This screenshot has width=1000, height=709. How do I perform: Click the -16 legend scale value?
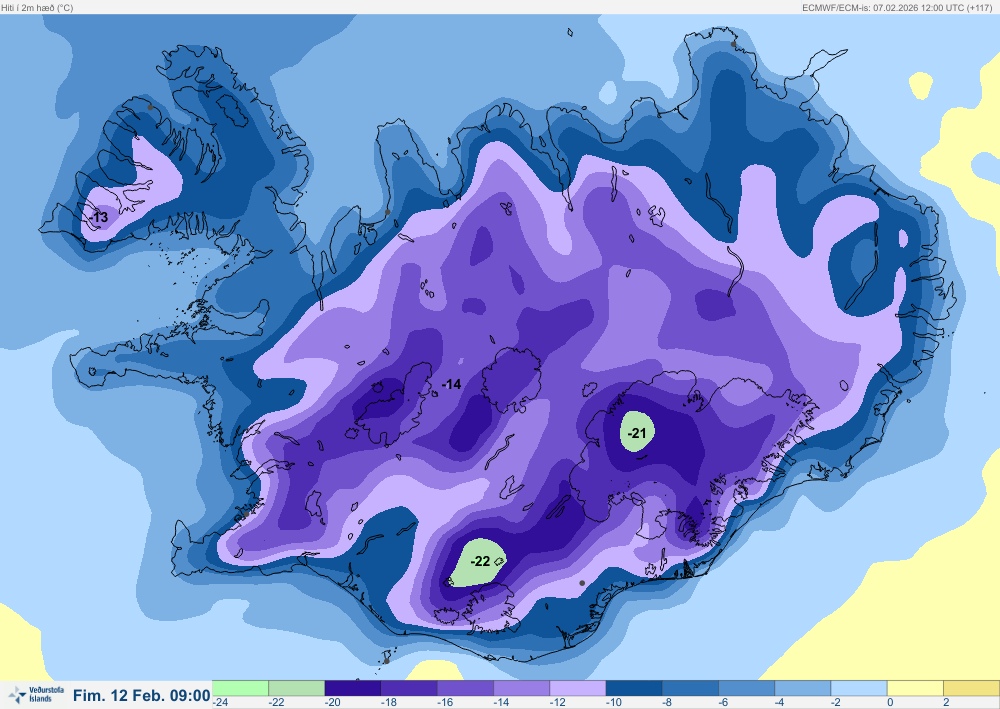coord(445,703)
